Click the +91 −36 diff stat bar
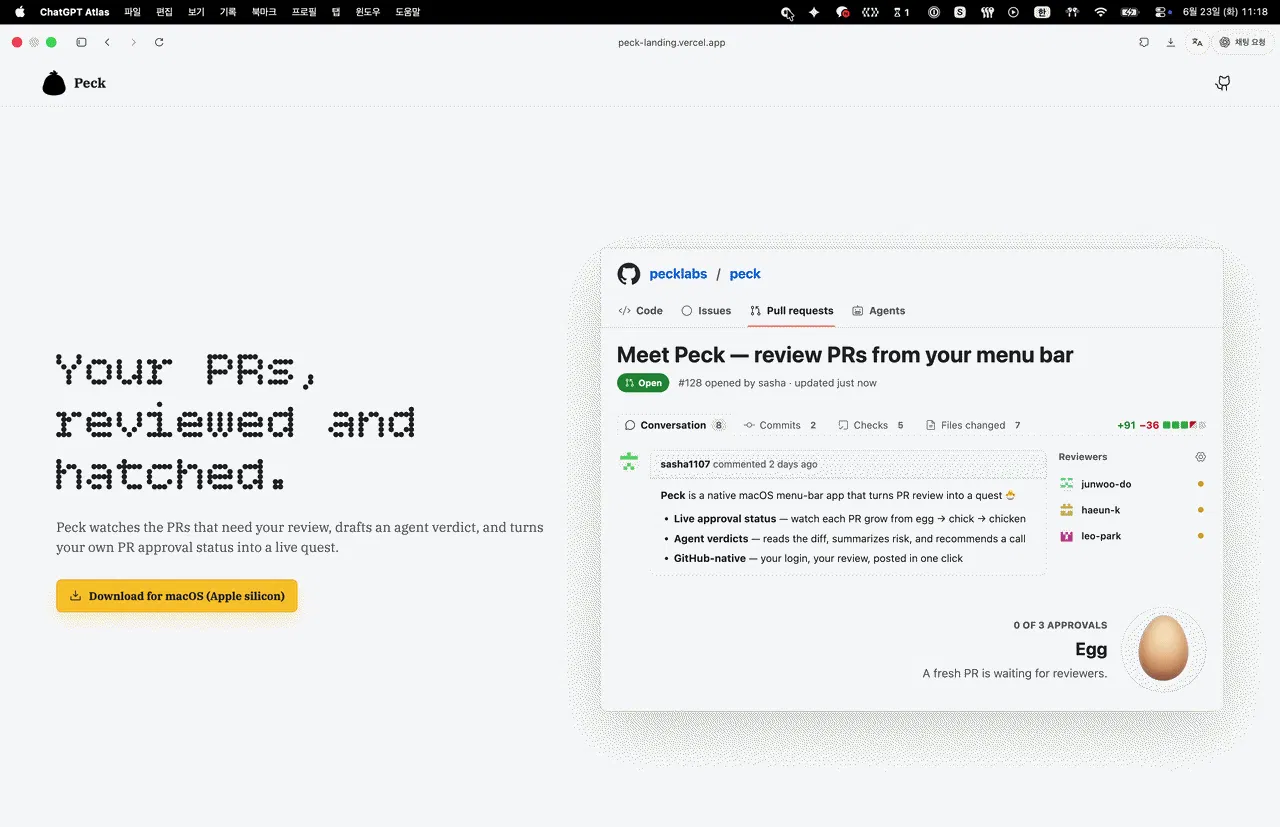Image resolution: width=1280 pixels, height=827 pixels. click(1161, 425)
